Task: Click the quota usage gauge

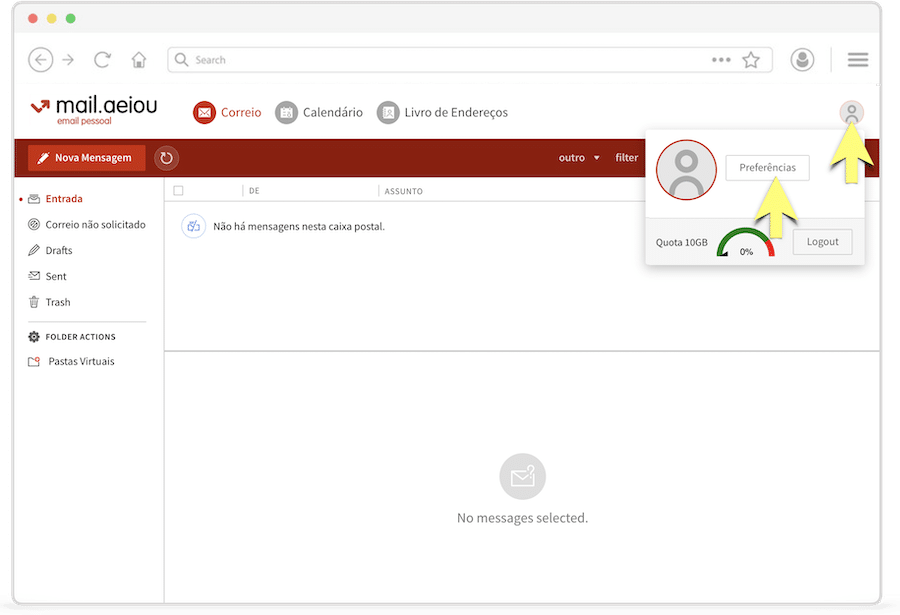Action: [x=746, y=245]
